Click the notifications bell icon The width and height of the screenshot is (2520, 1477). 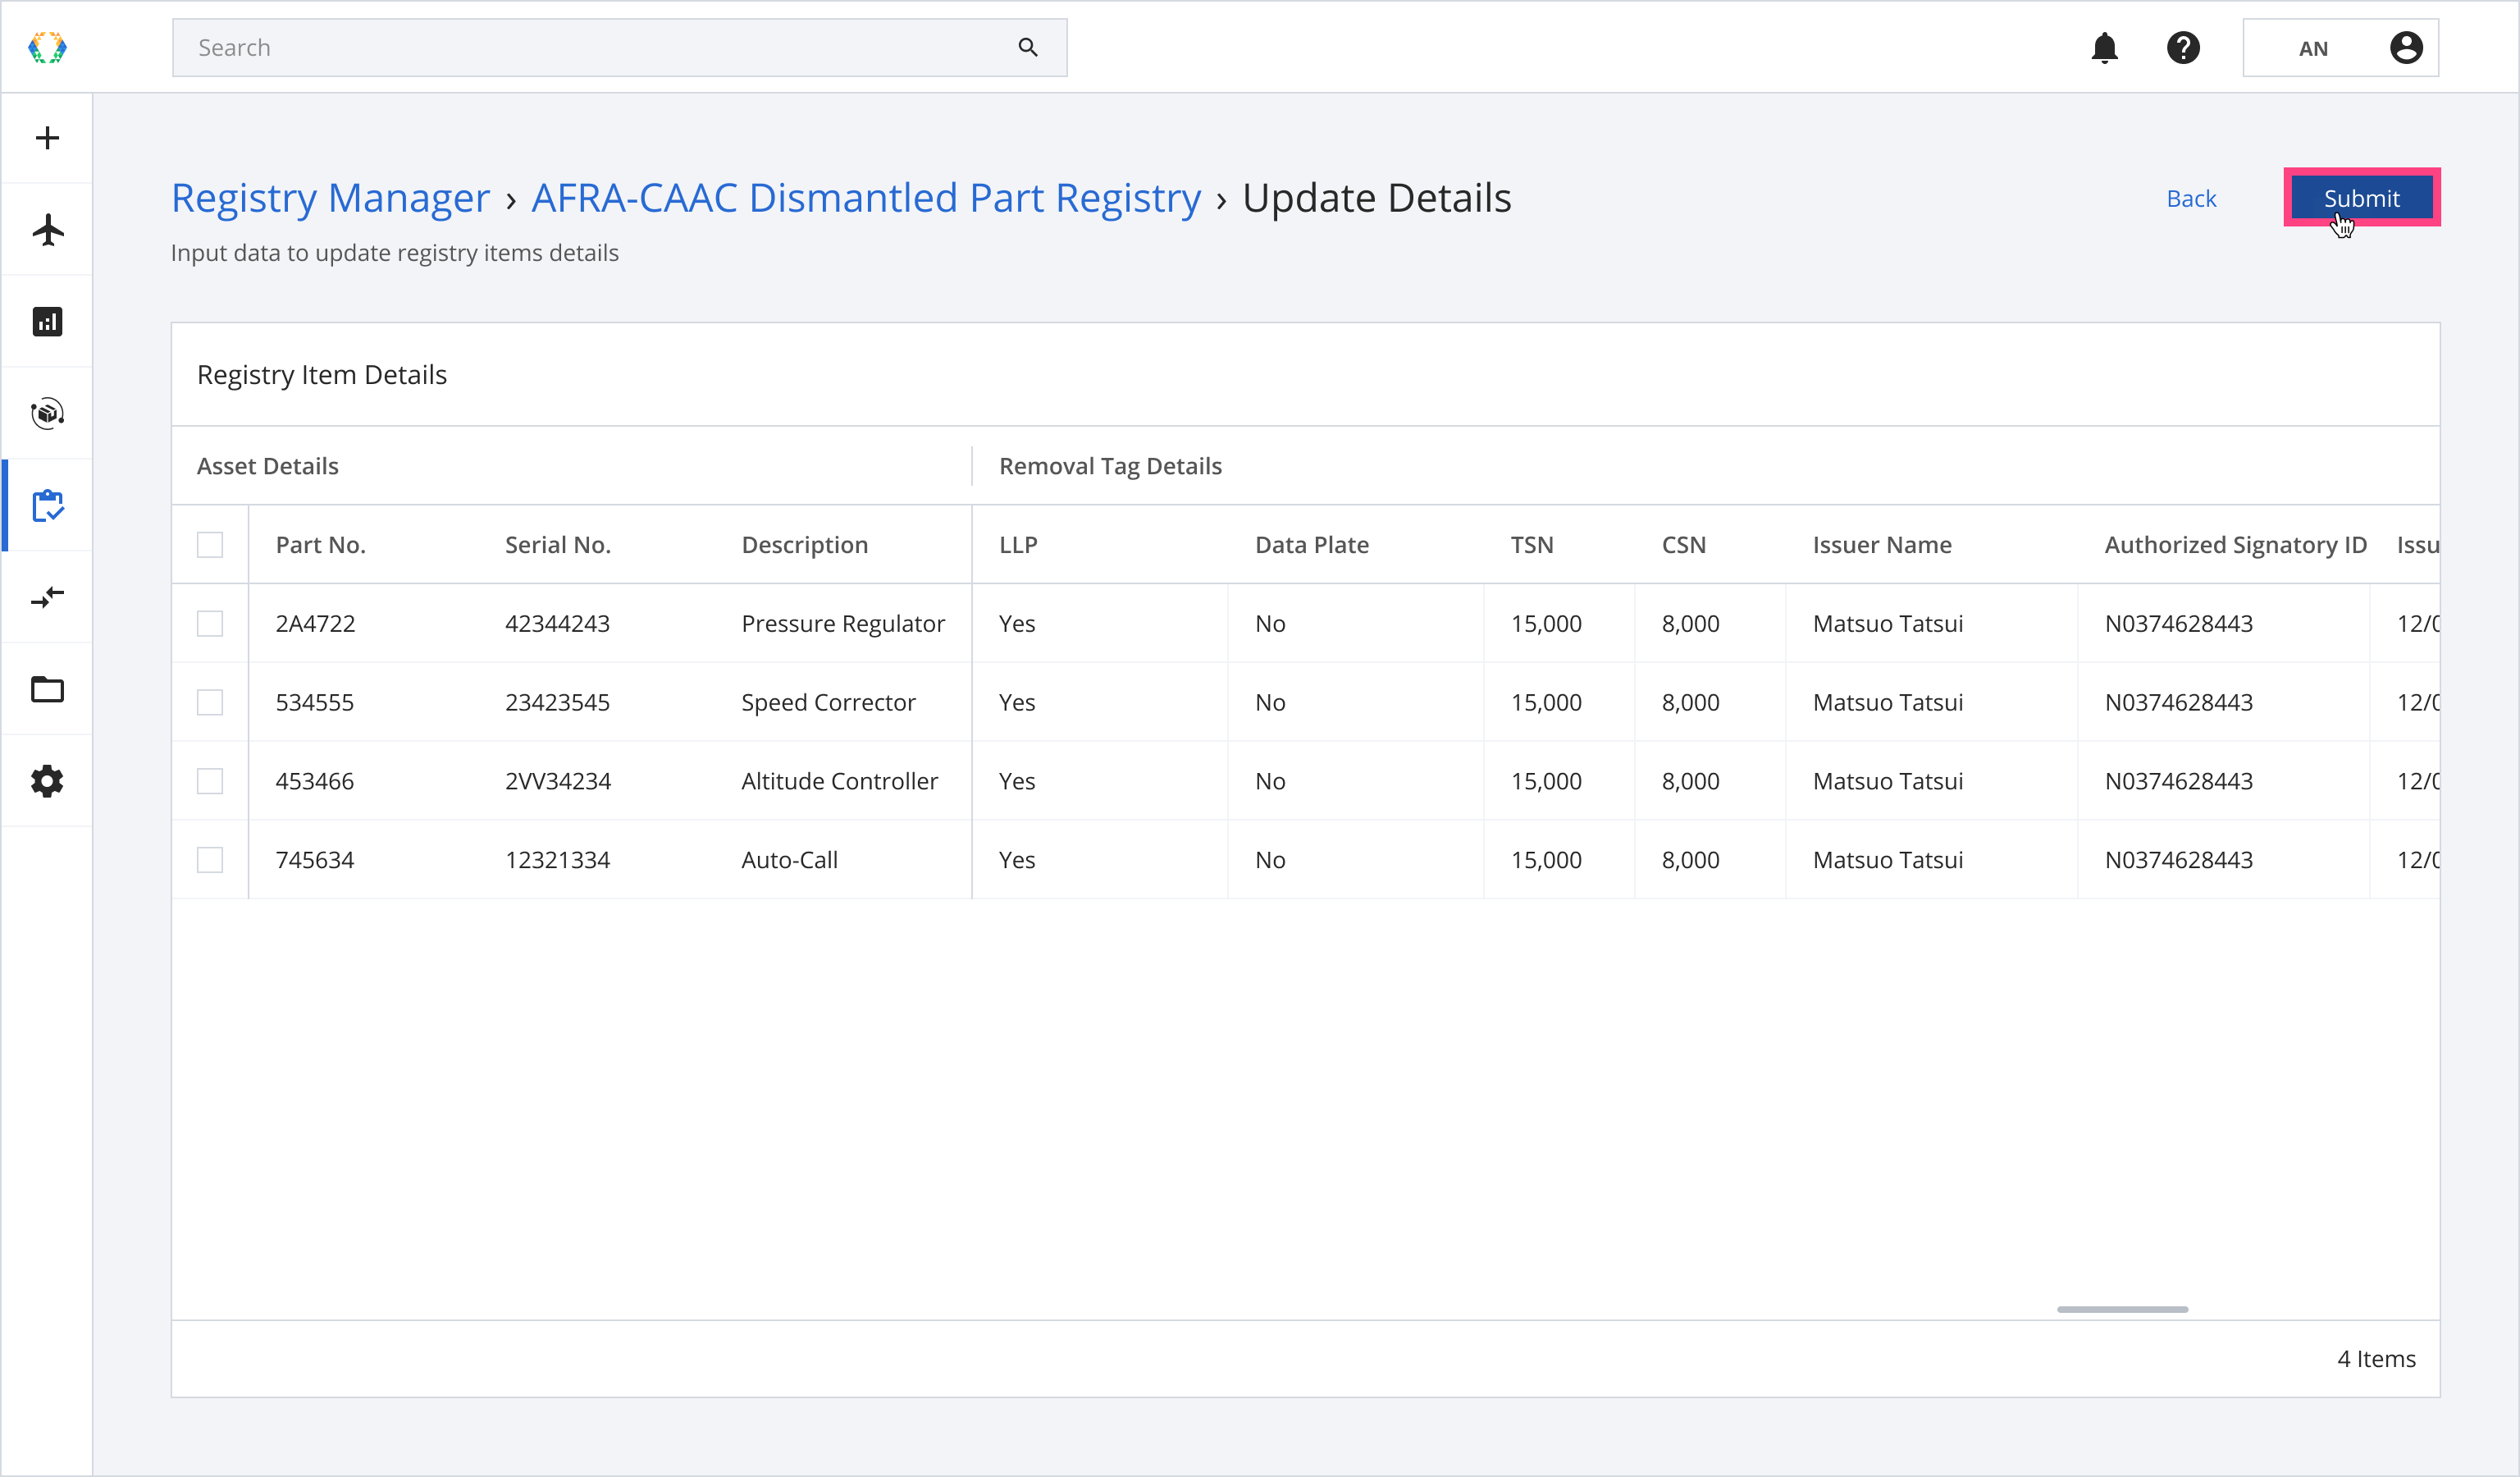coord(2104,48)
